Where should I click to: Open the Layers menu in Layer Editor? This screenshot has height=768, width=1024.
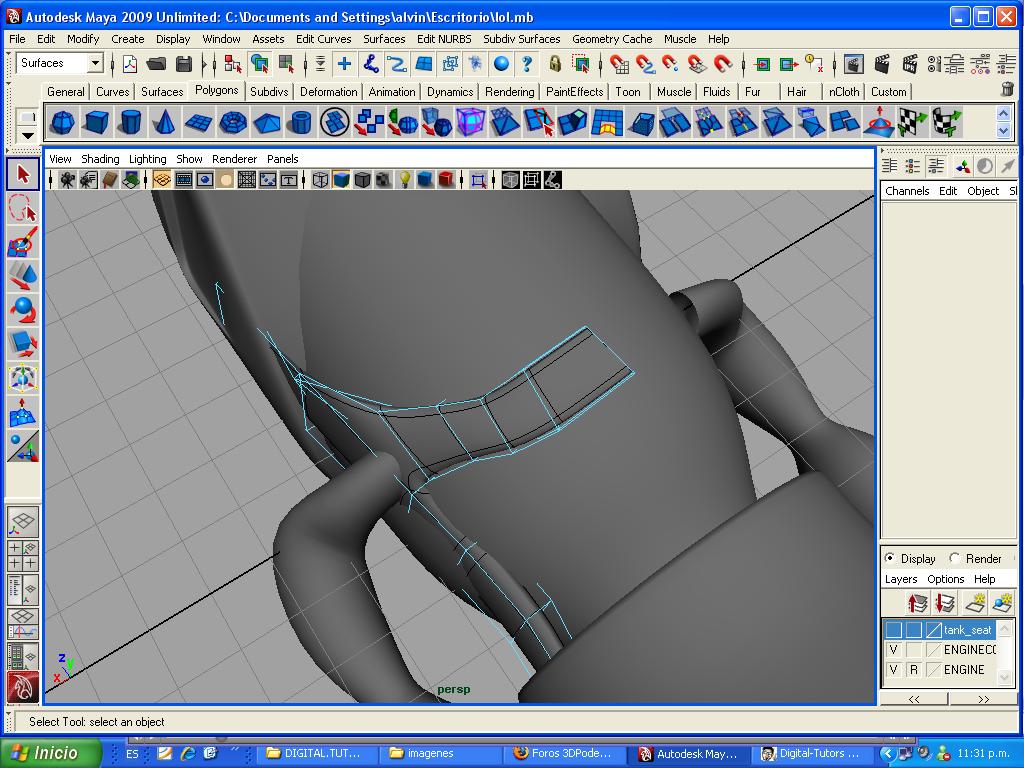point(901,579)
